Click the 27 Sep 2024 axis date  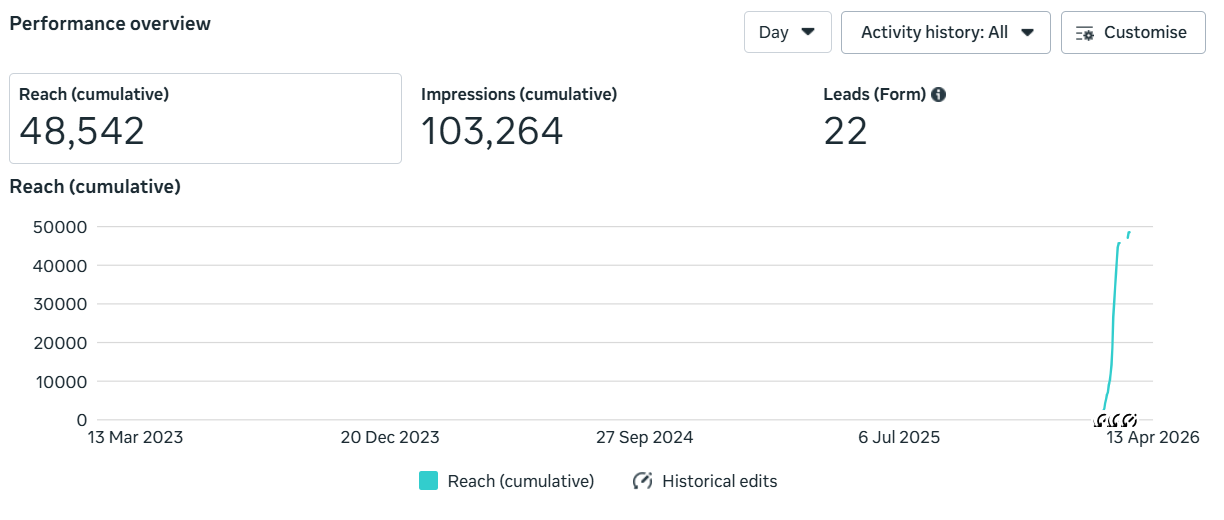click(645, 438)
